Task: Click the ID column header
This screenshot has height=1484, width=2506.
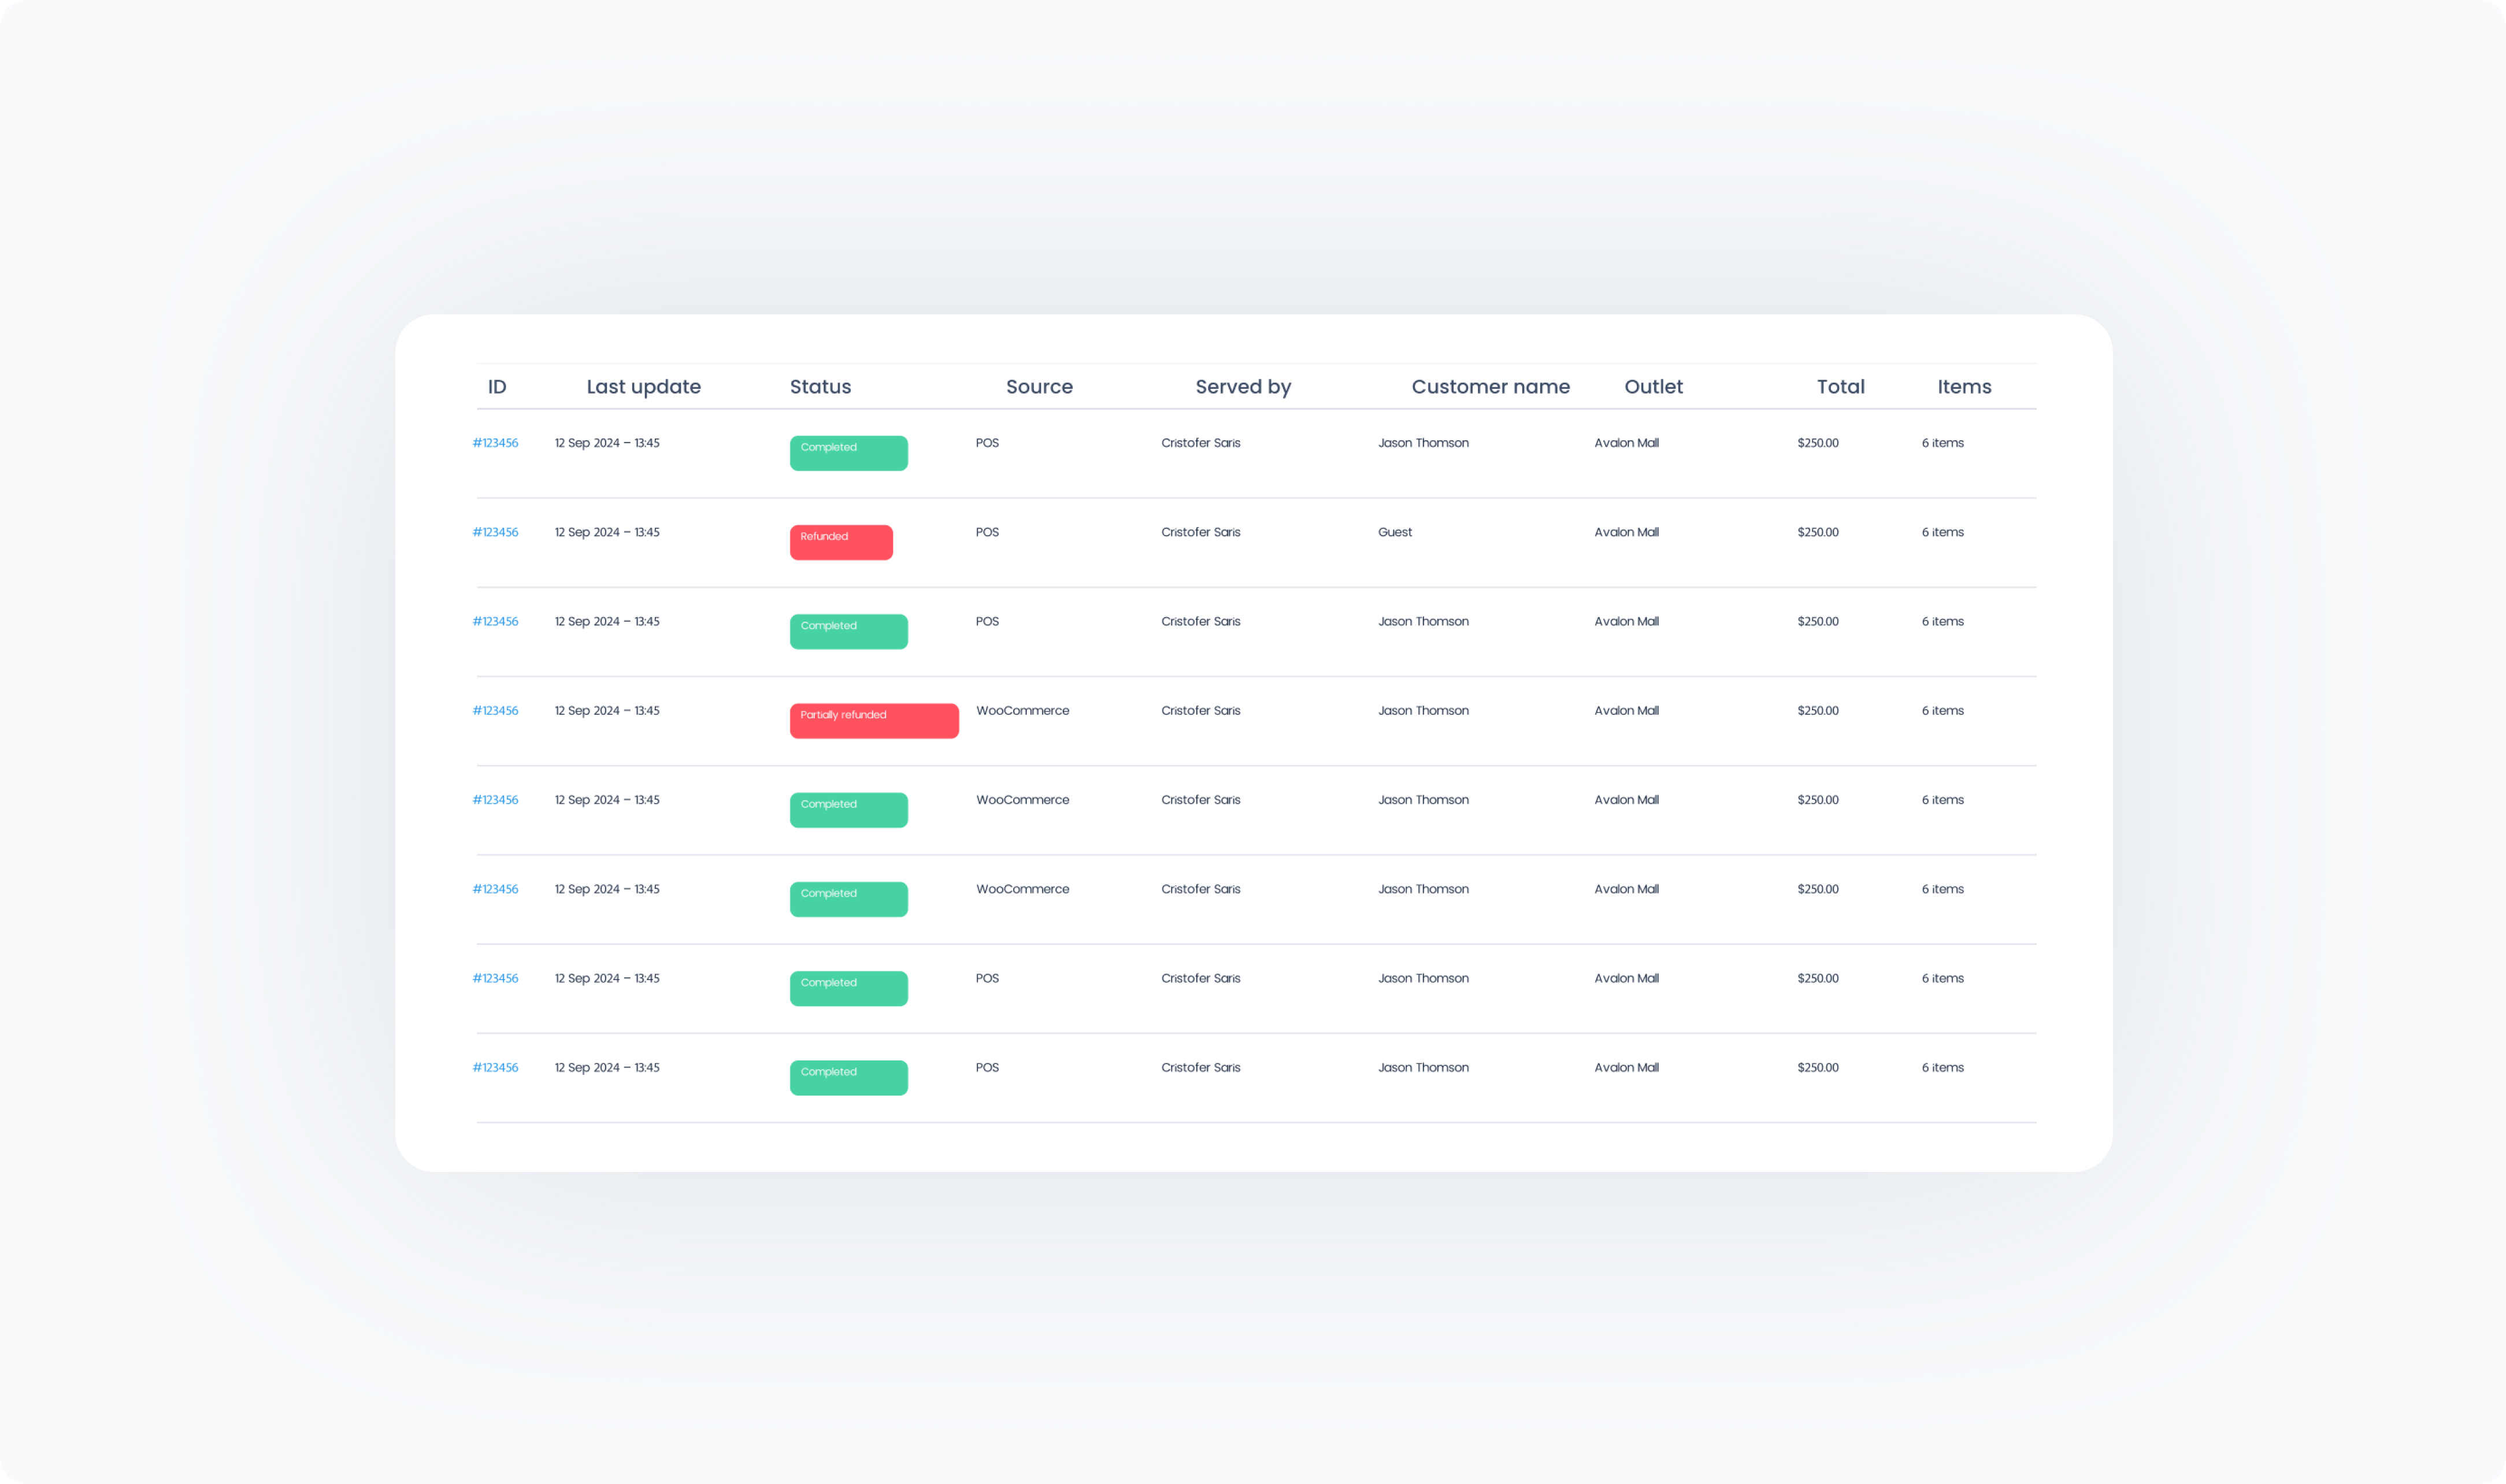Action: pos(497,387)
